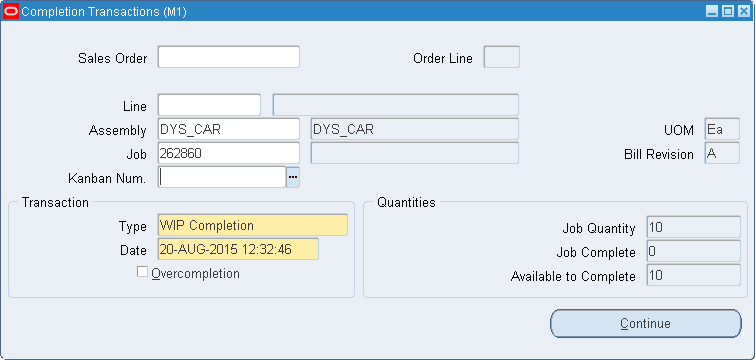The width and height of the screenshot is (756, 360).
Task: Select the Assembly field containing DYS_CAR
Action: point(229,129)
